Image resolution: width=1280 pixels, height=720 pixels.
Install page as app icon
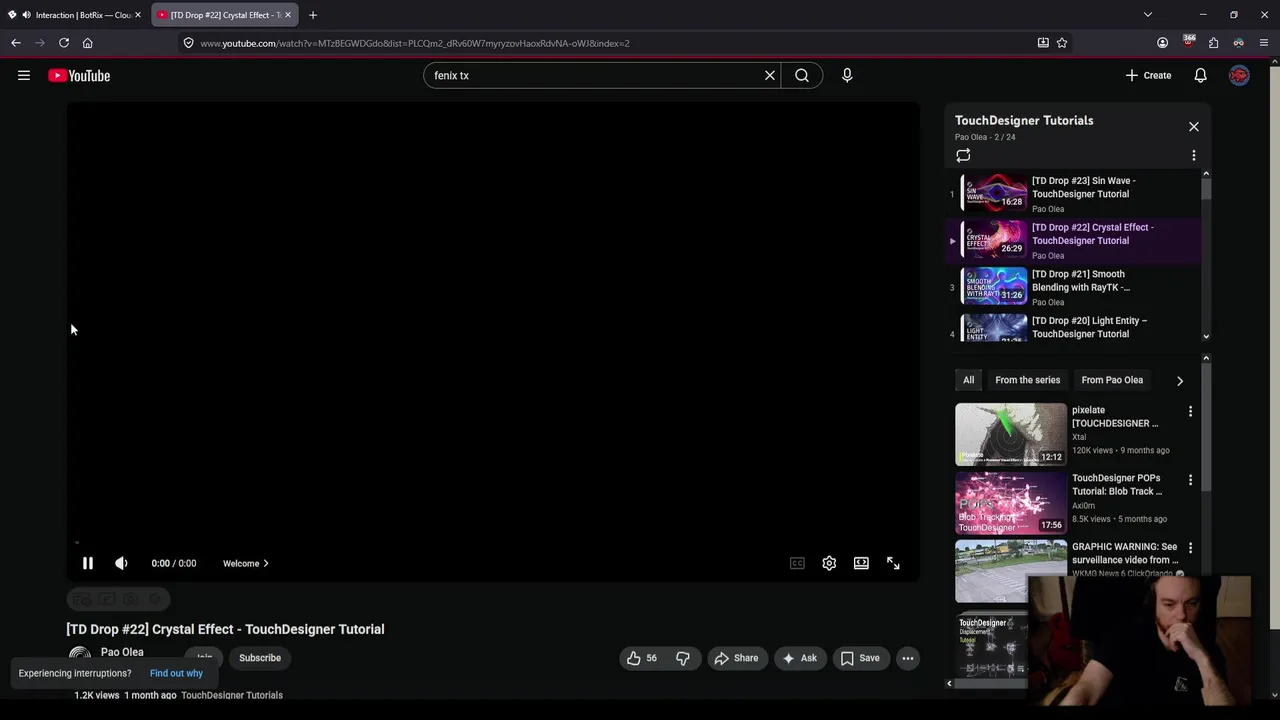[x=1043, y=43]
